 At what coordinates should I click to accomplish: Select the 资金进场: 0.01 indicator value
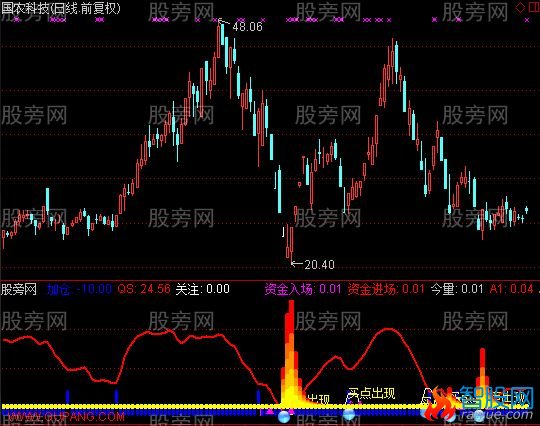386,289
